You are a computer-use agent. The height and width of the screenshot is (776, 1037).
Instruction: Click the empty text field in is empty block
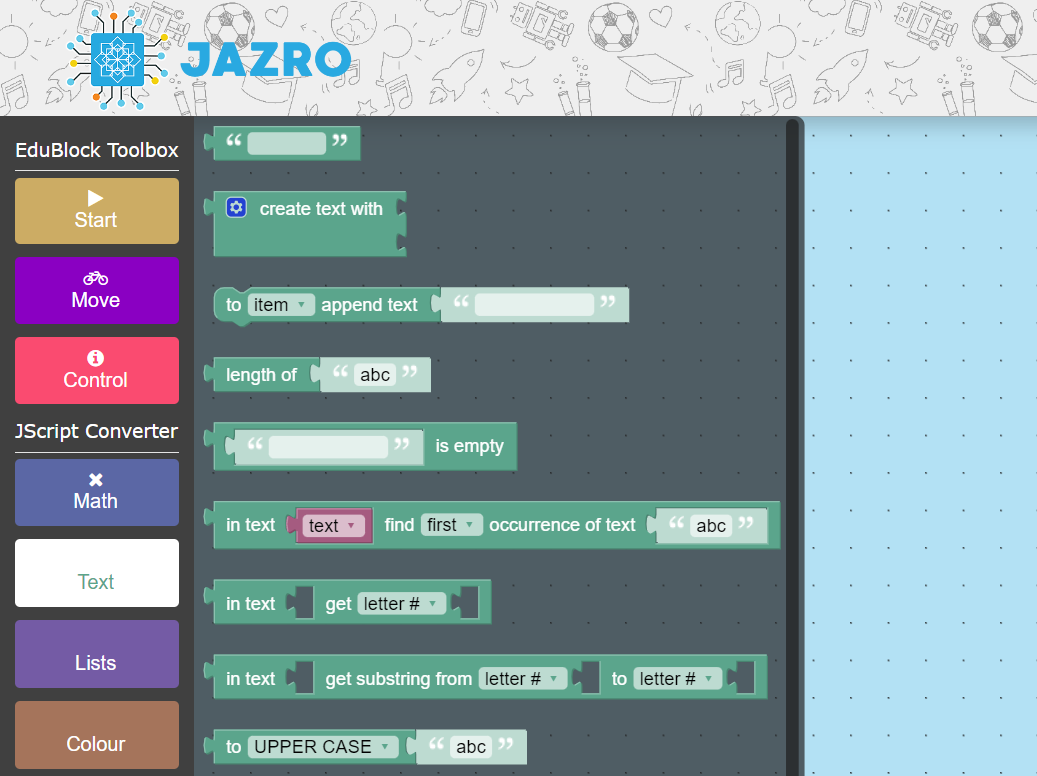328,446
